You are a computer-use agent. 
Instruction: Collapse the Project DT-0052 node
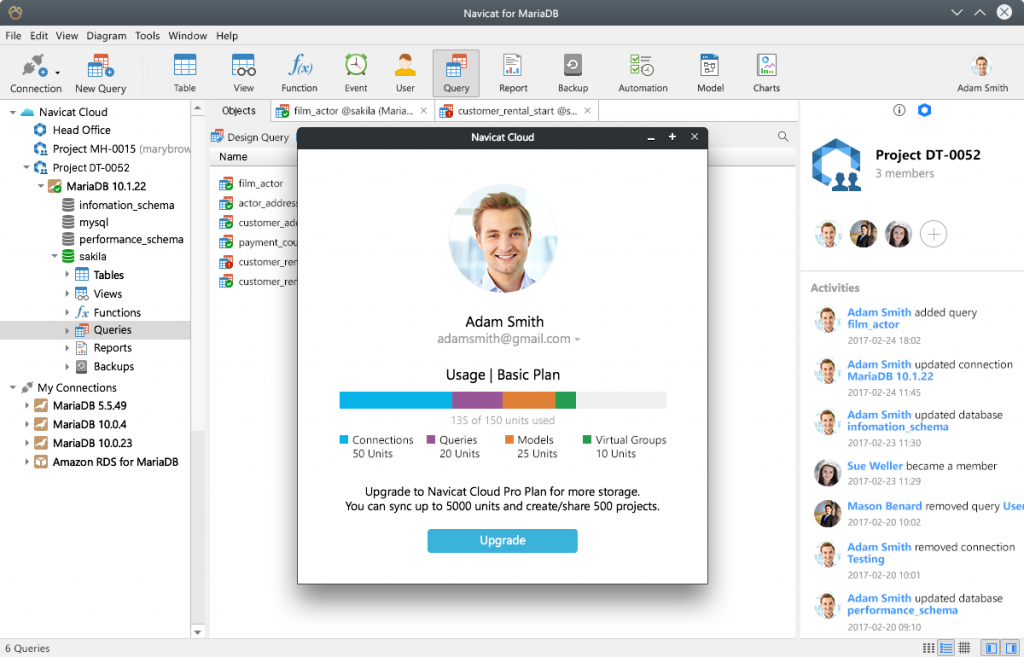pos(26,168)
